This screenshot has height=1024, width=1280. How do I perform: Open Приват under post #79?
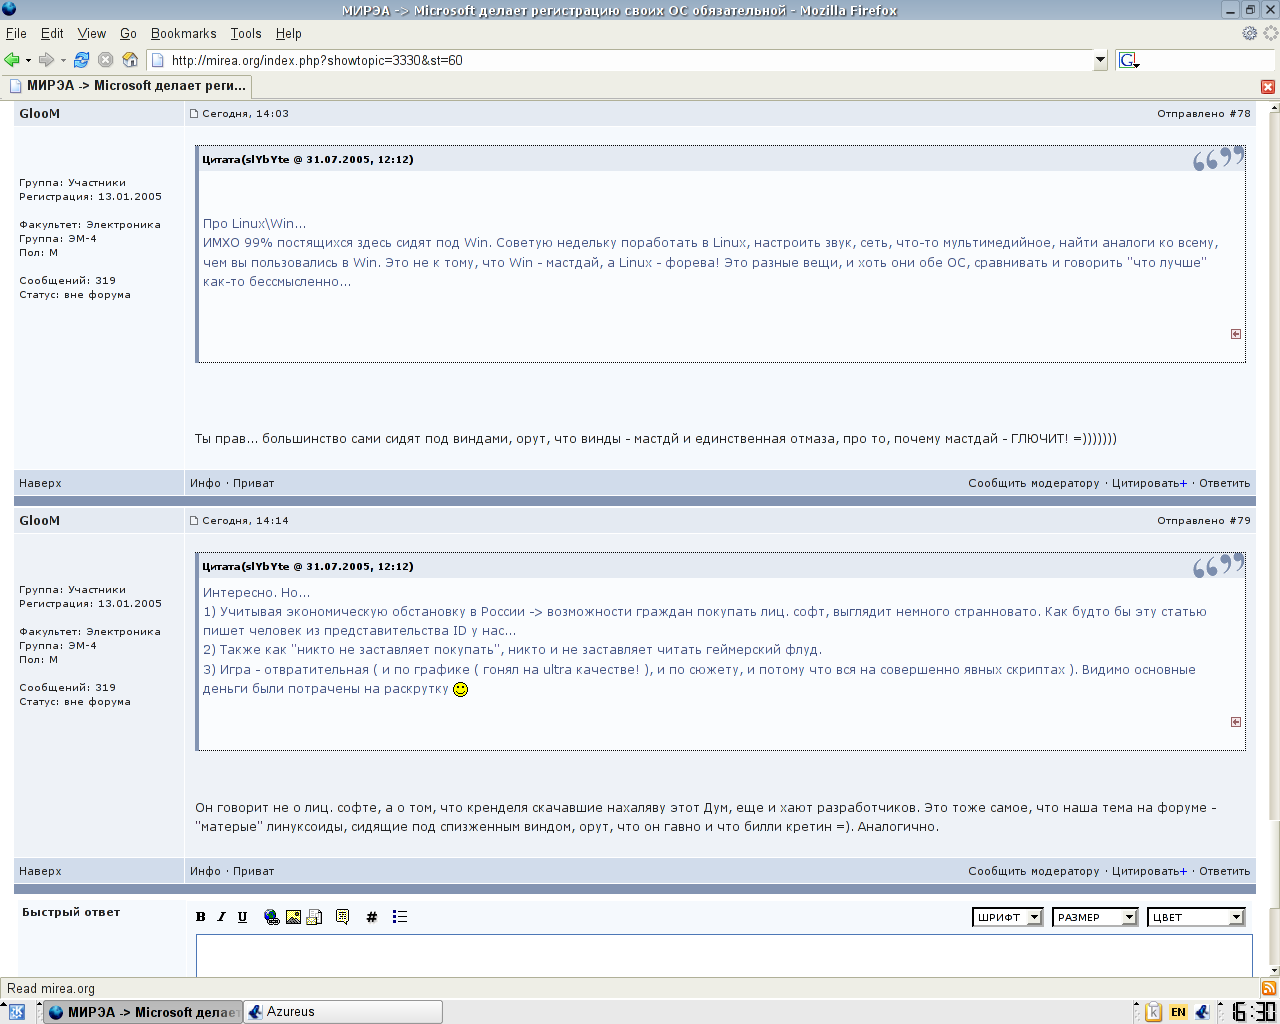253,871
